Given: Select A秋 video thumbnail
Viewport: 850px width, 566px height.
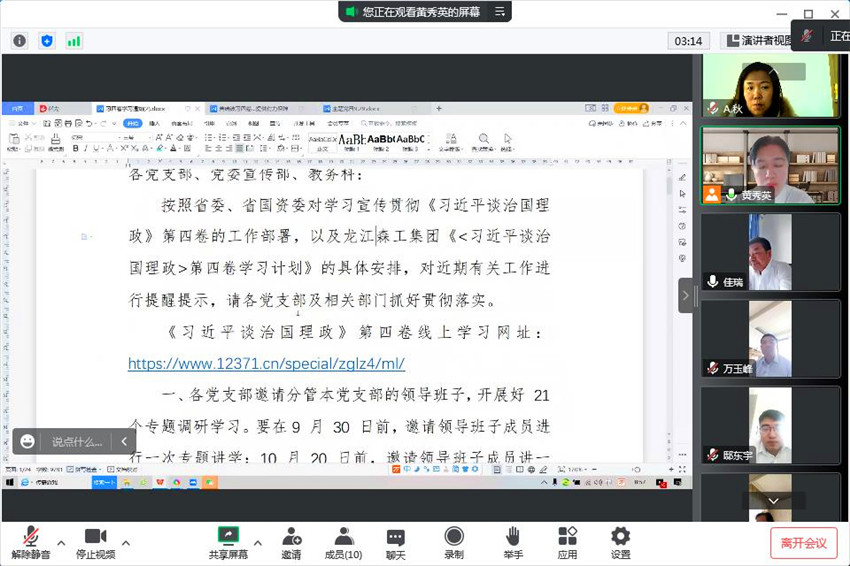Looking at the screenshot, I should tap(770, 86).
